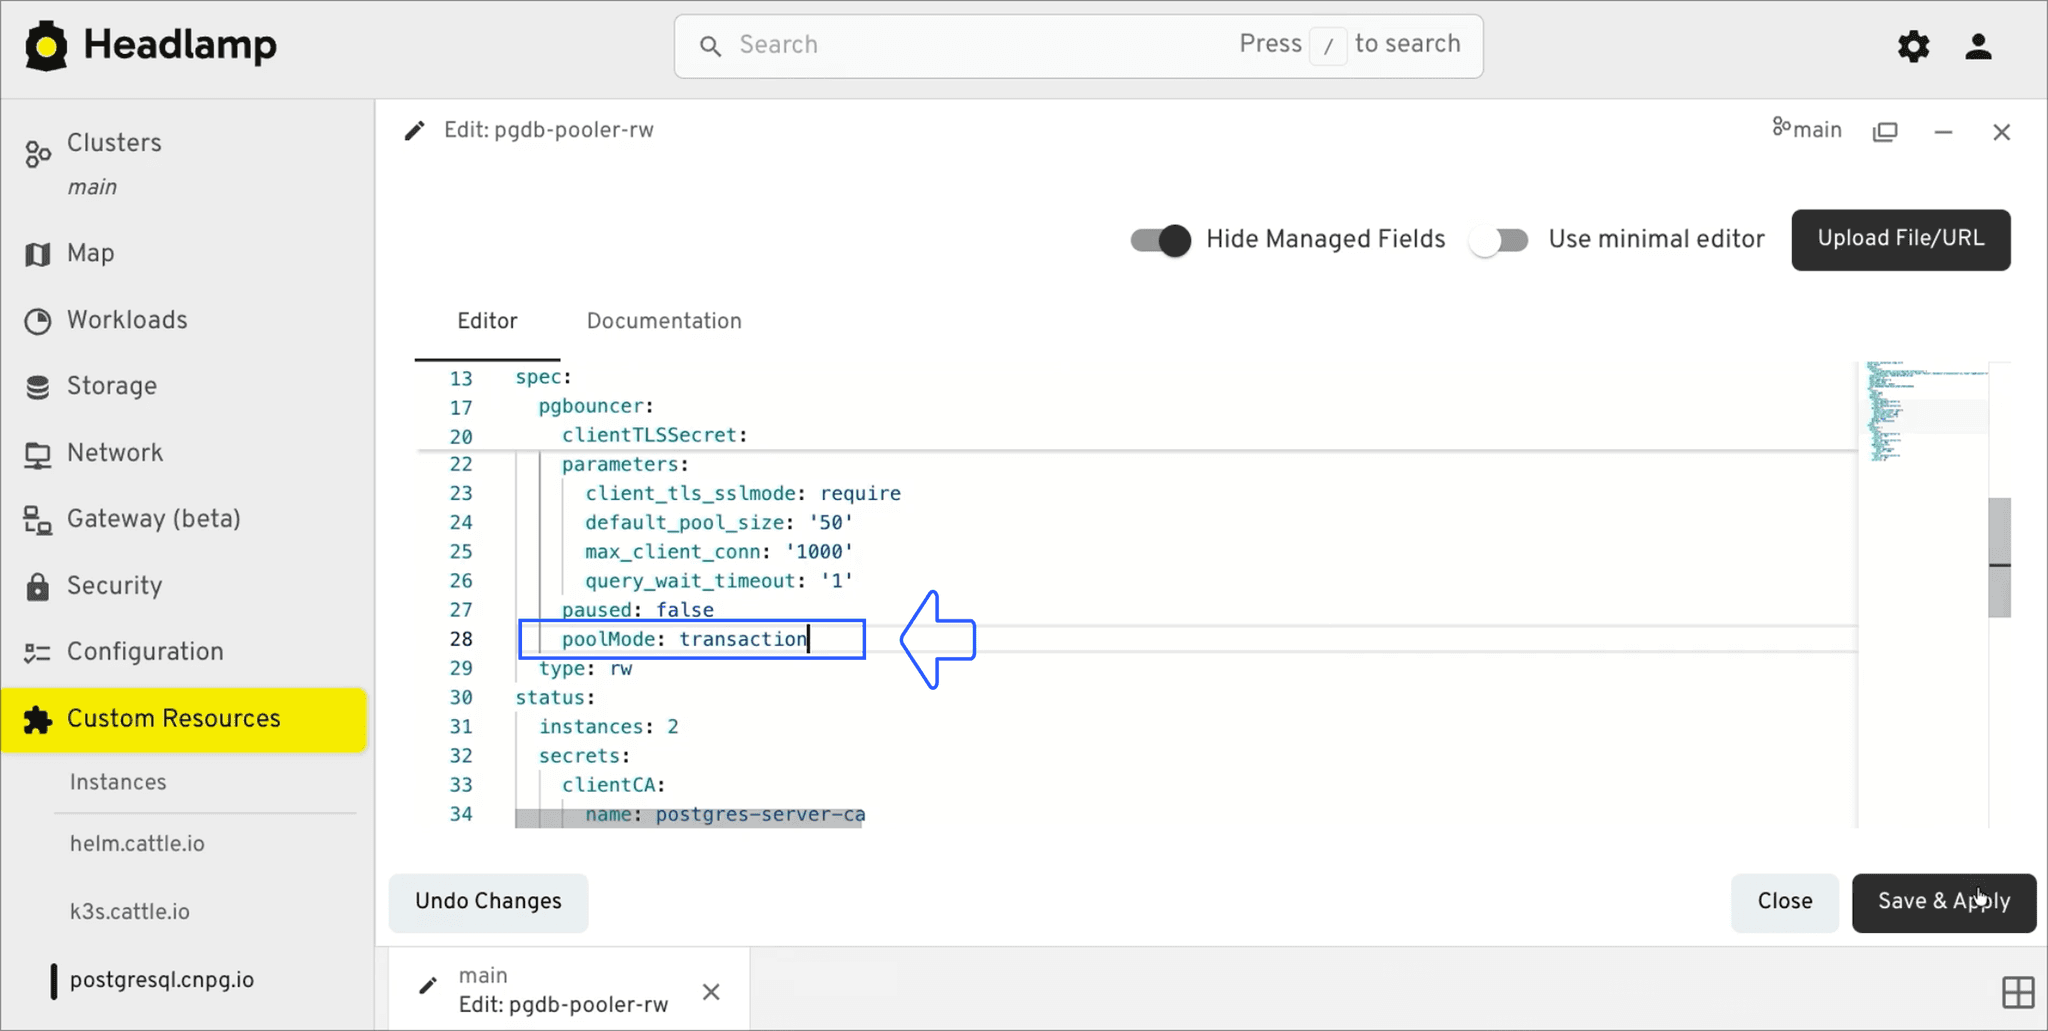
Task: Click the search magnifier icon
Action: (710, 46)
